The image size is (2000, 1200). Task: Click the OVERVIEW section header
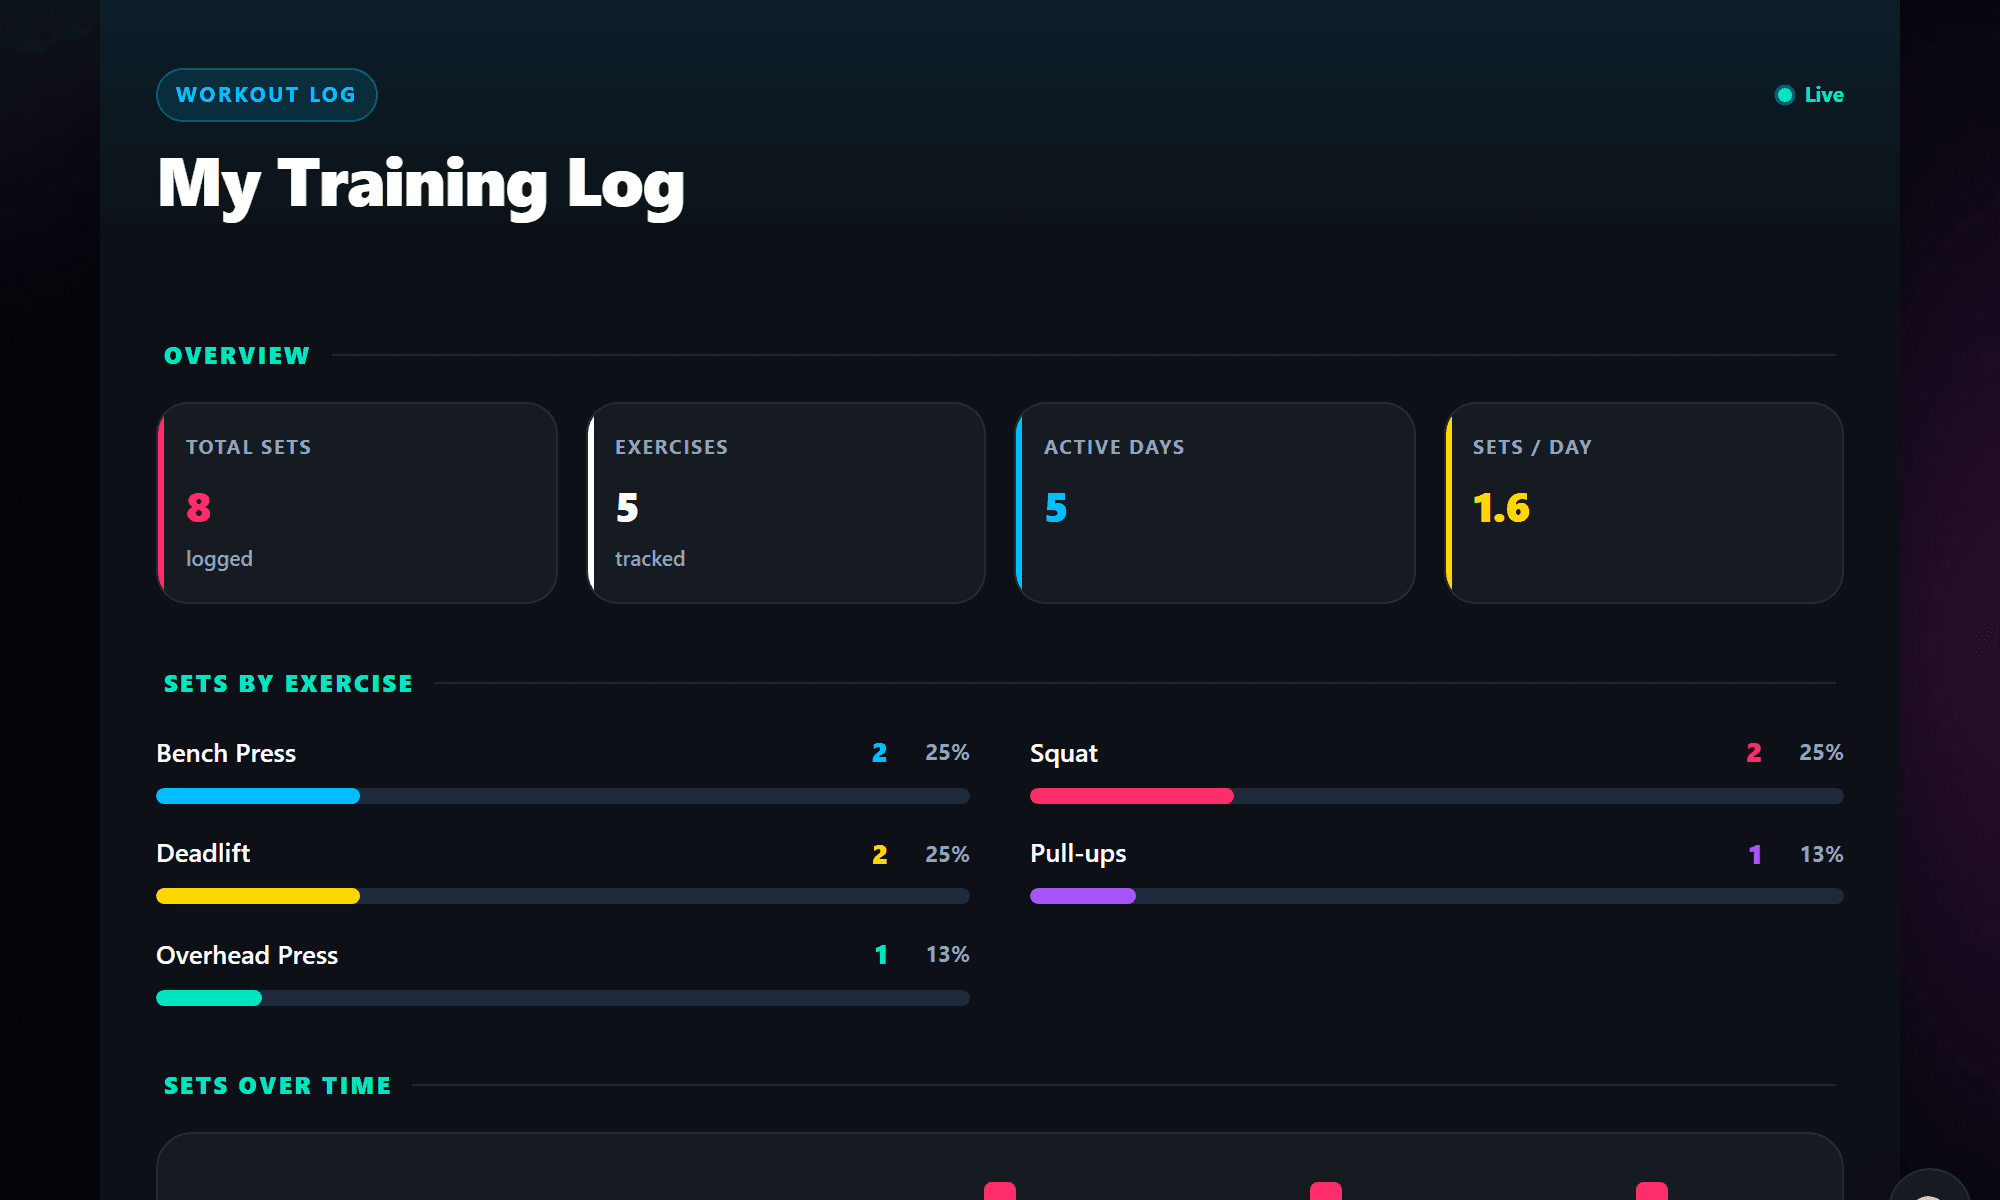tap(237, 356)
